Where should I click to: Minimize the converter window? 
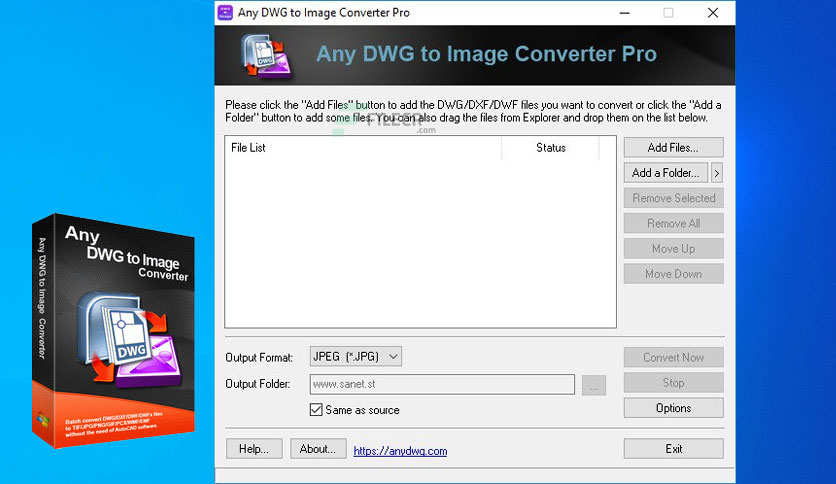pyautogui.click(x=625, y=13)
